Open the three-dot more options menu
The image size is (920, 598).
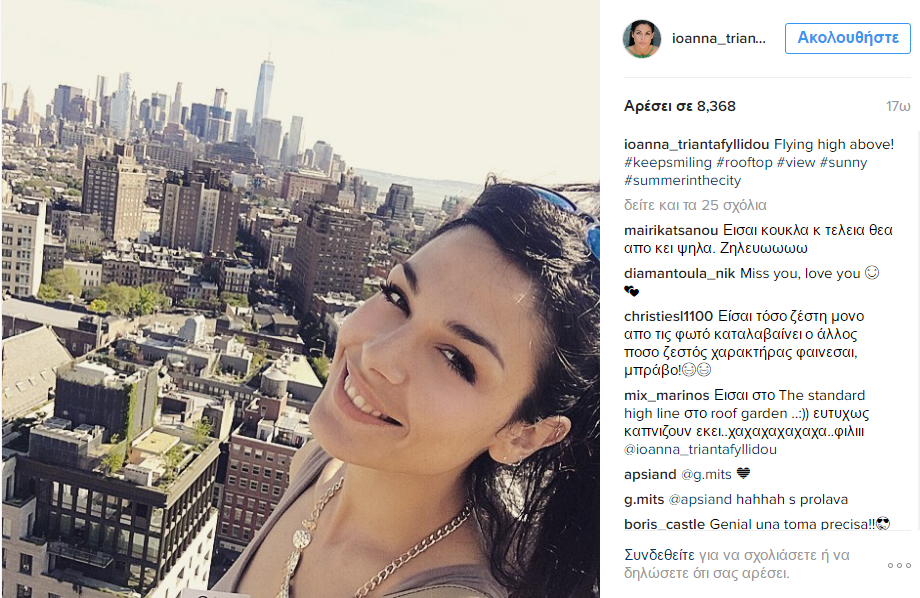click(899, 565)
